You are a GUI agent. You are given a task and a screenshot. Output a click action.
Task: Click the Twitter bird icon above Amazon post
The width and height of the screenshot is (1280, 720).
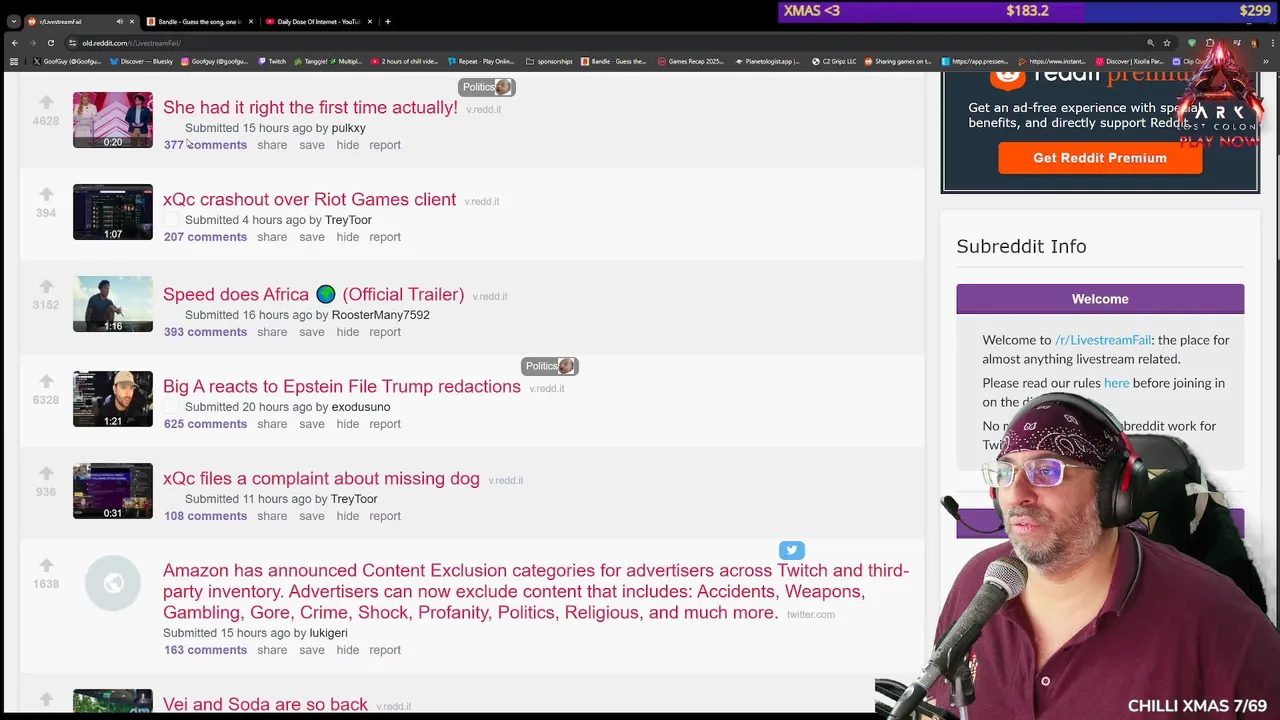point(792,550)
